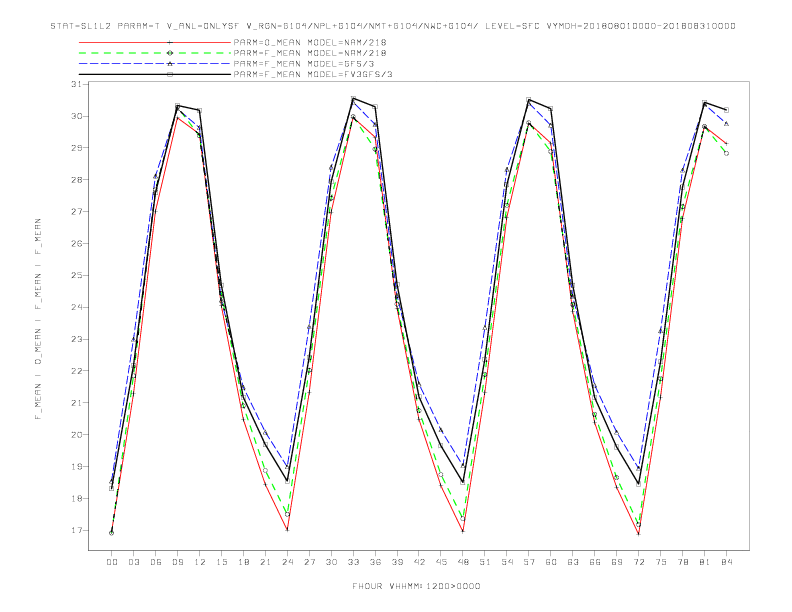Click y-axis tick label 26
This screenshot has height=612, width=792.
(x=76, y=243)
